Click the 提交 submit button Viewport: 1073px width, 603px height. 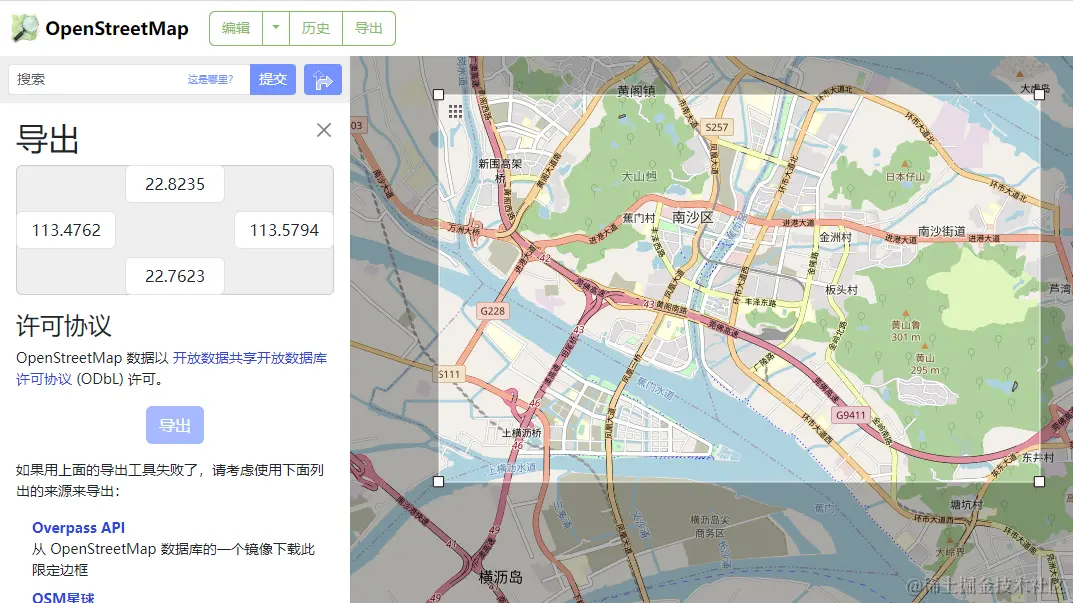tap(272, 79)
